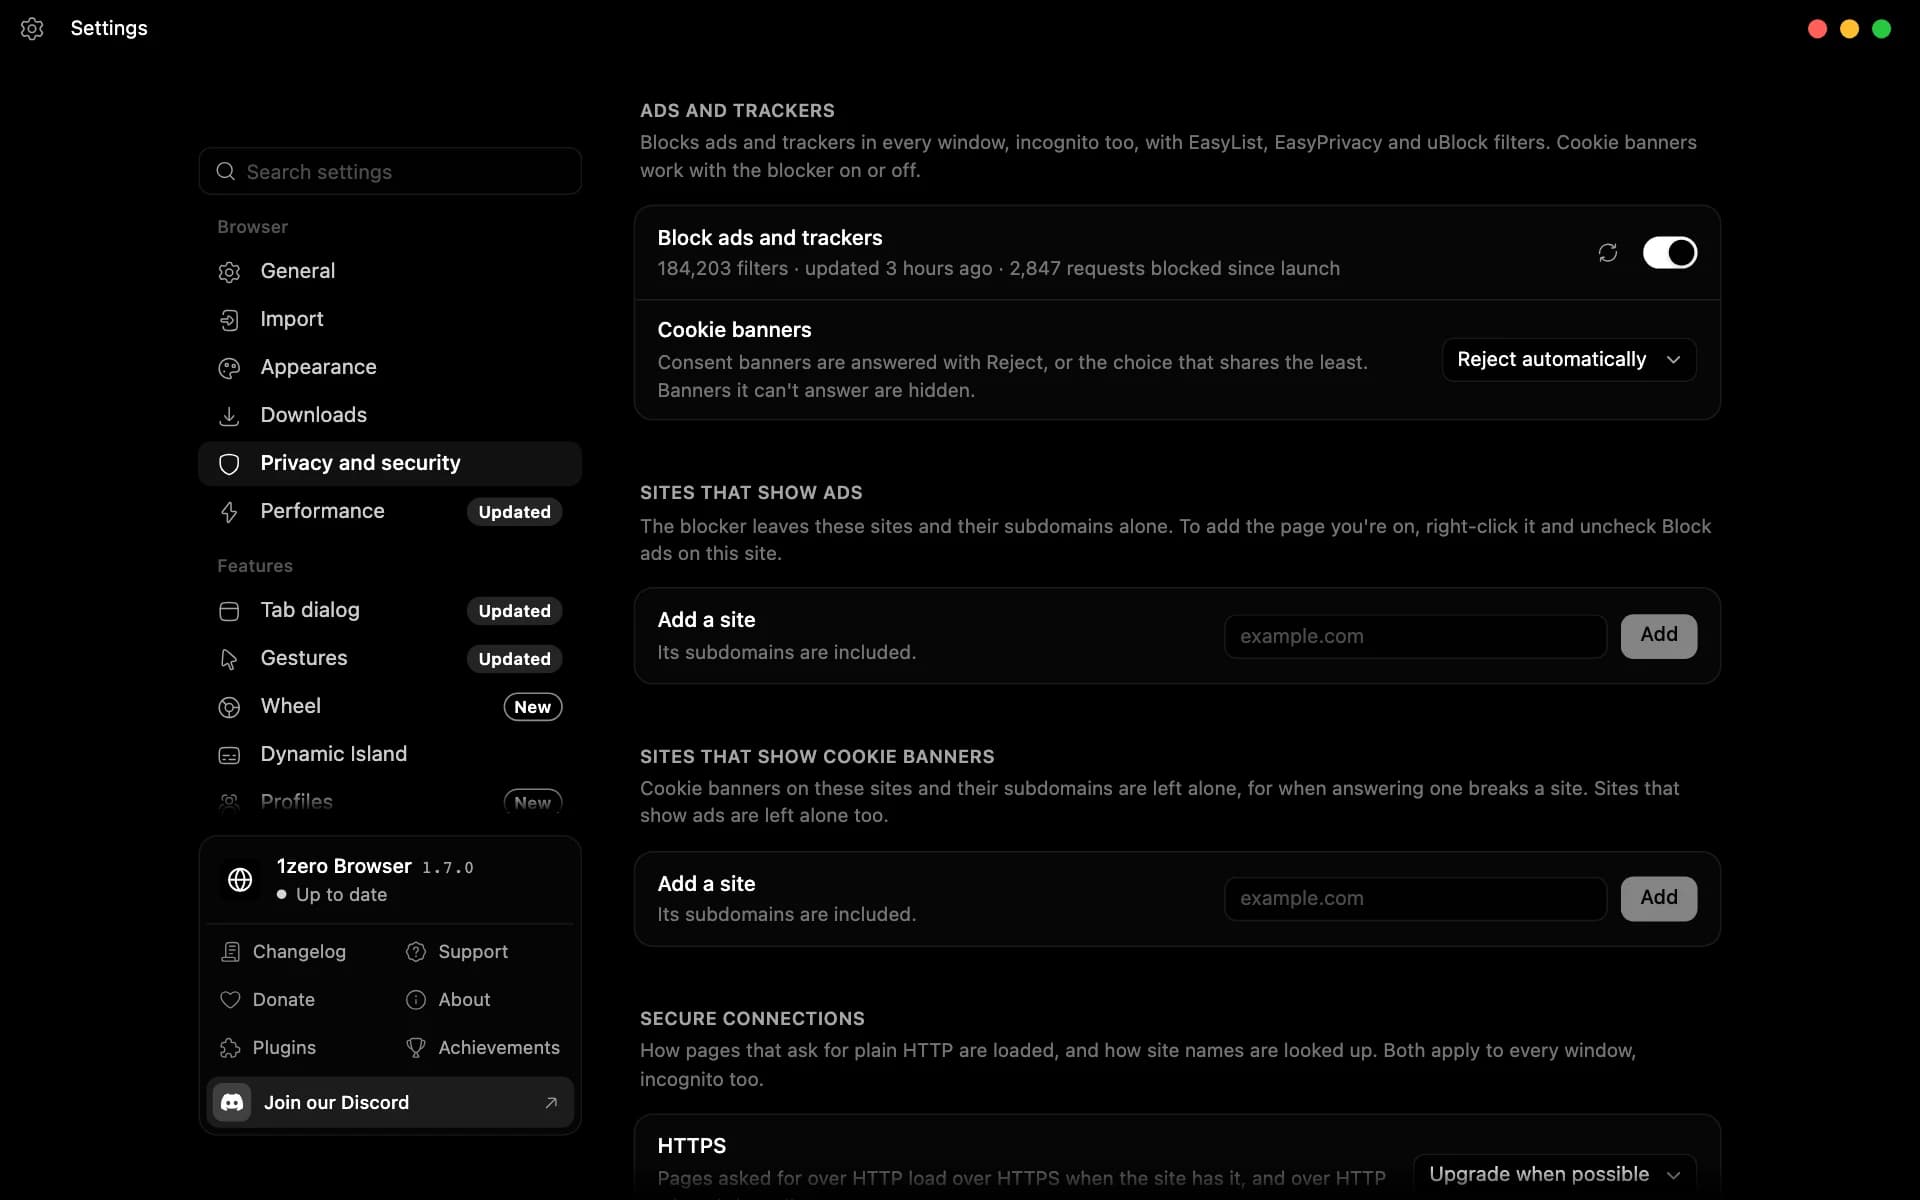This screenshot has width=1920, height=1200.
Task: Open the Appearance settings page
Action: [x=390, y=367]
